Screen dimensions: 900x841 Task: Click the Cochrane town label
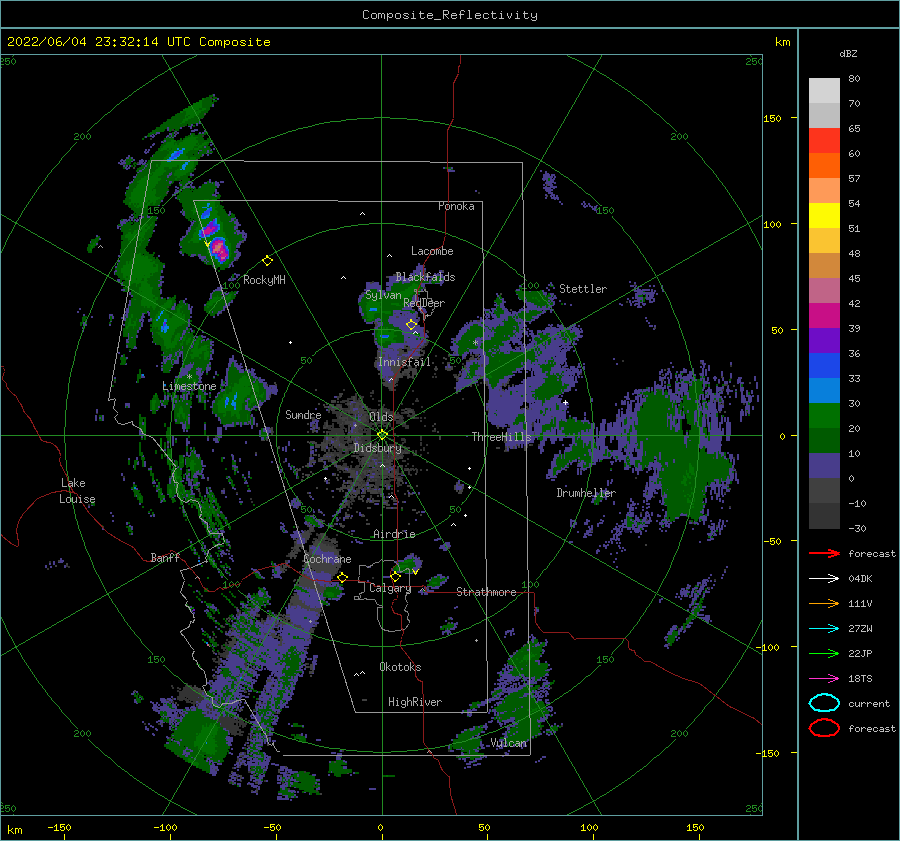(x=327, y=559)
